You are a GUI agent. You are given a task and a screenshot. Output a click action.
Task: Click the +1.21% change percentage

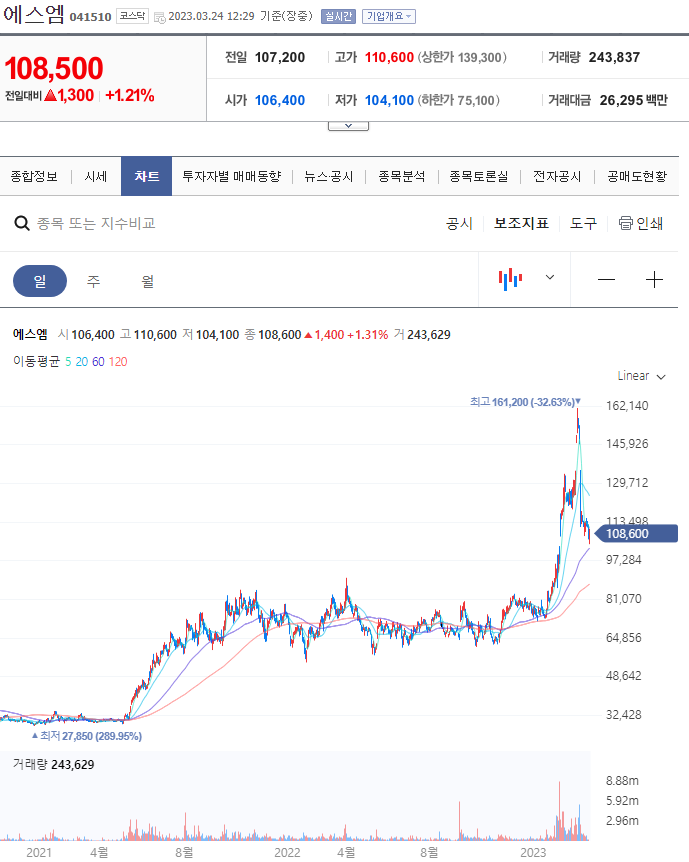(130, 95)
